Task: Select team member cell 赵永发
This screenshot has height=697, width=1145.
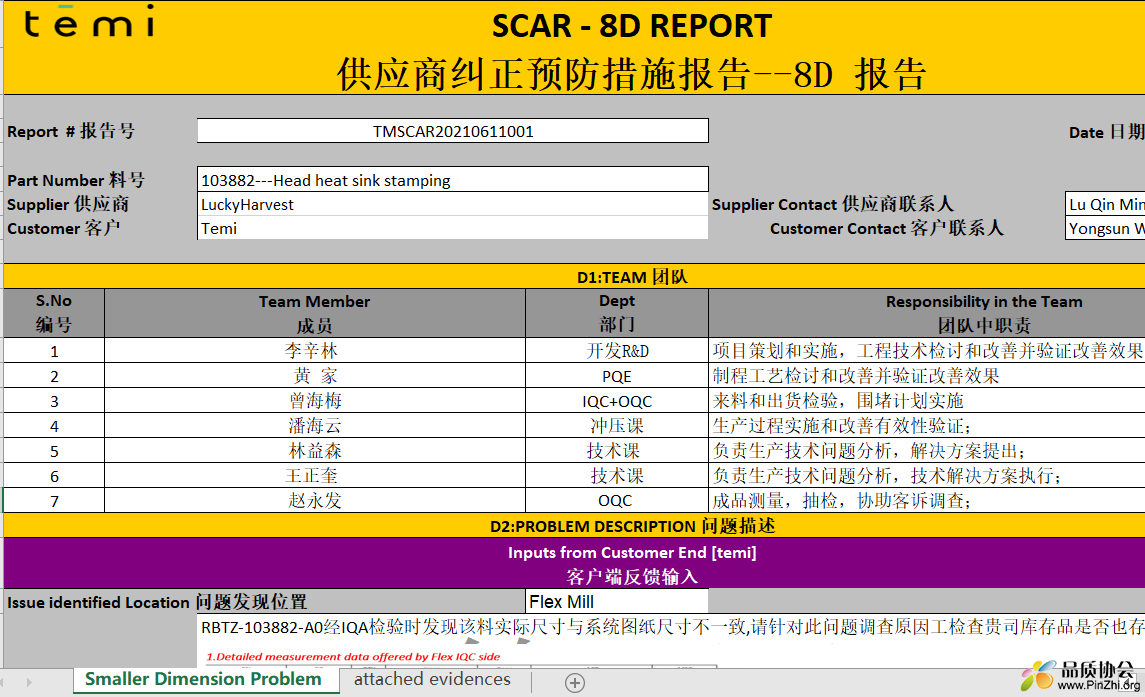Action: tap(315, 500)
